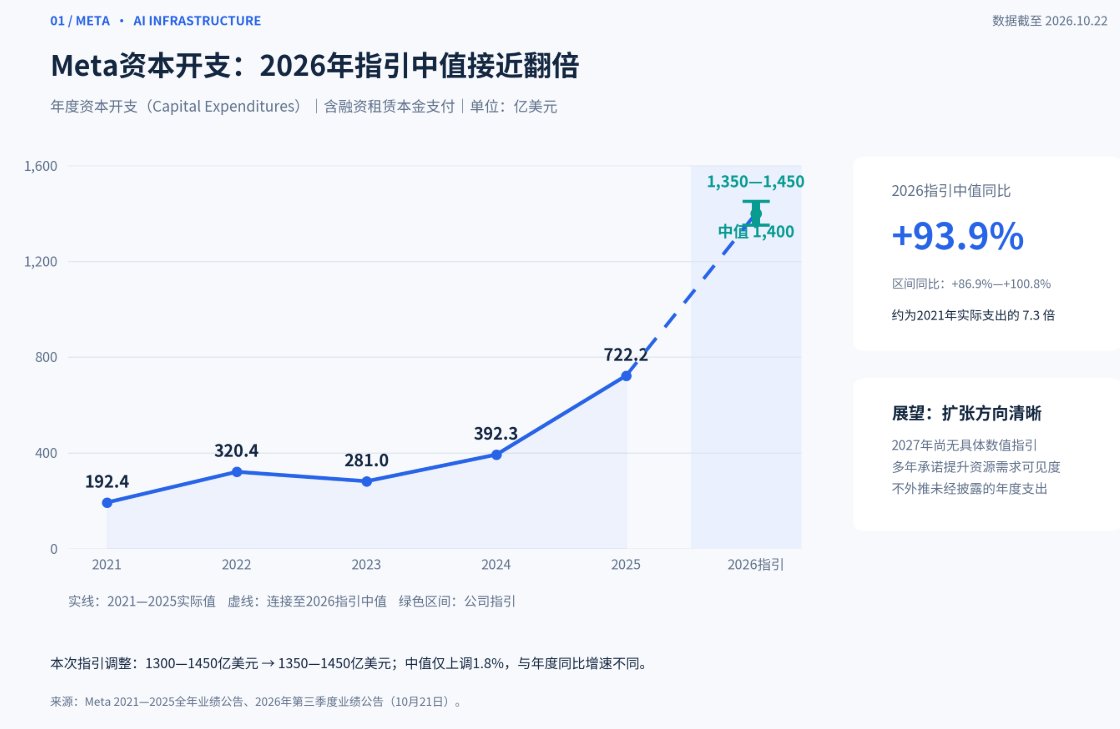Viewport: 1120px width, 729px height.
Task: Click the legend entry "实线：2021—2025实际值"
Action: 141,601
